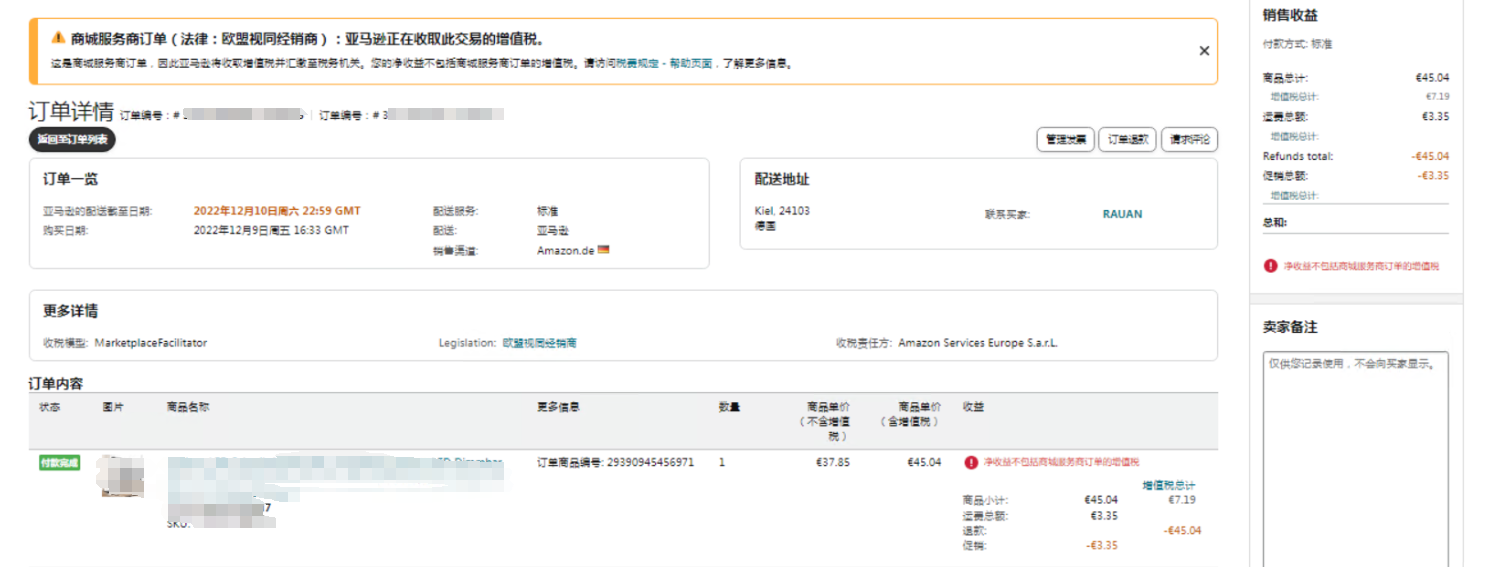Open the 欧盟视同经销商 legislation link
The height and width of the screenshot is (567, 1488).
click(539, 343)
